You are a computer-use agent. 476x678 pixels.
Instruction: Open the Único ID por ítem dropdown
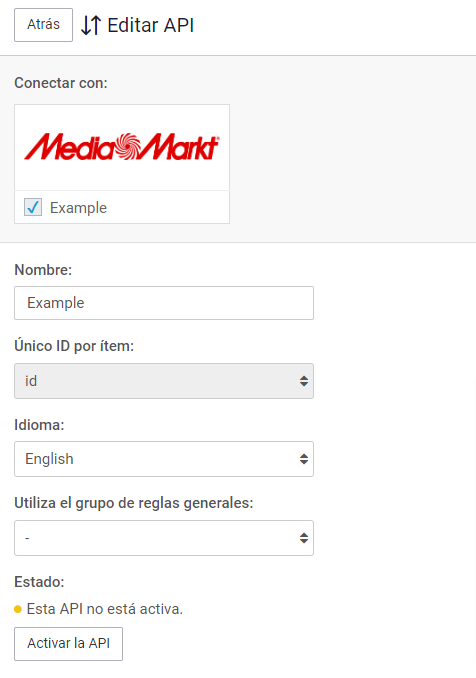click(164, 381)
